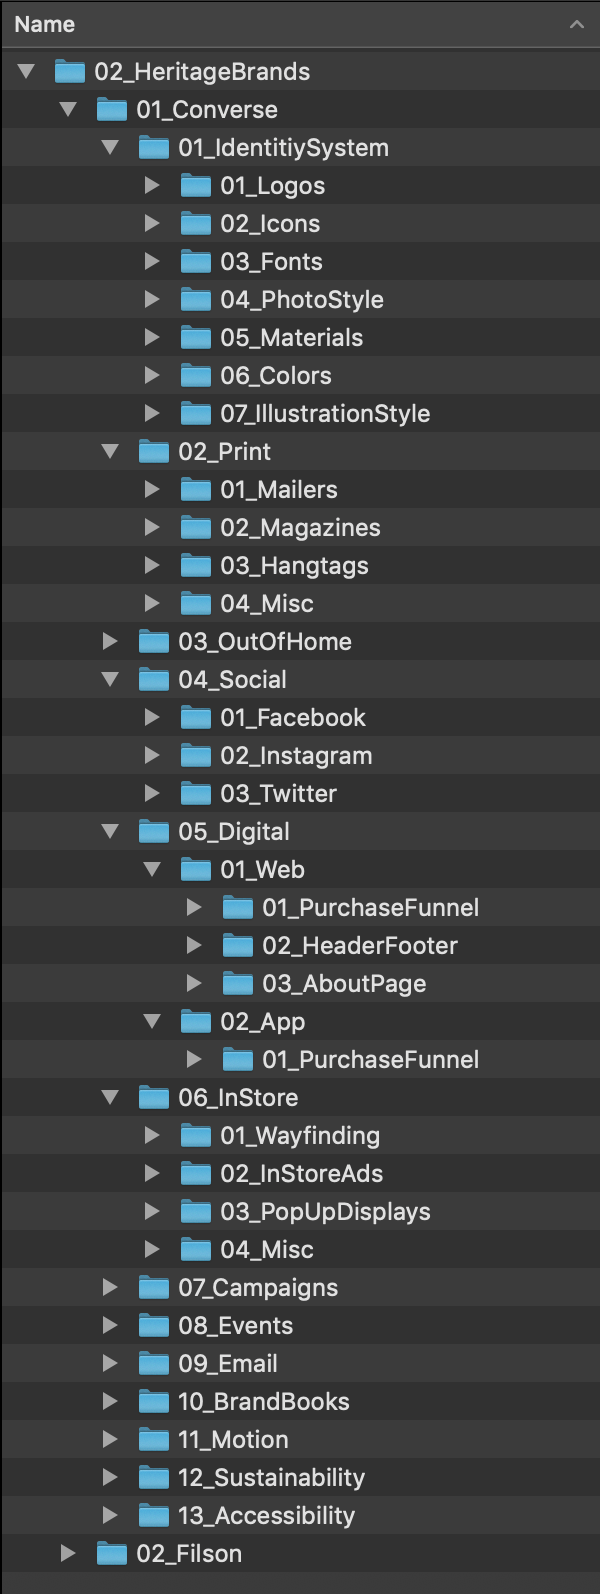
Task: Click the 10_BrandBooks folder icon
Action: pyautogui.click(x=154, y=1401)
